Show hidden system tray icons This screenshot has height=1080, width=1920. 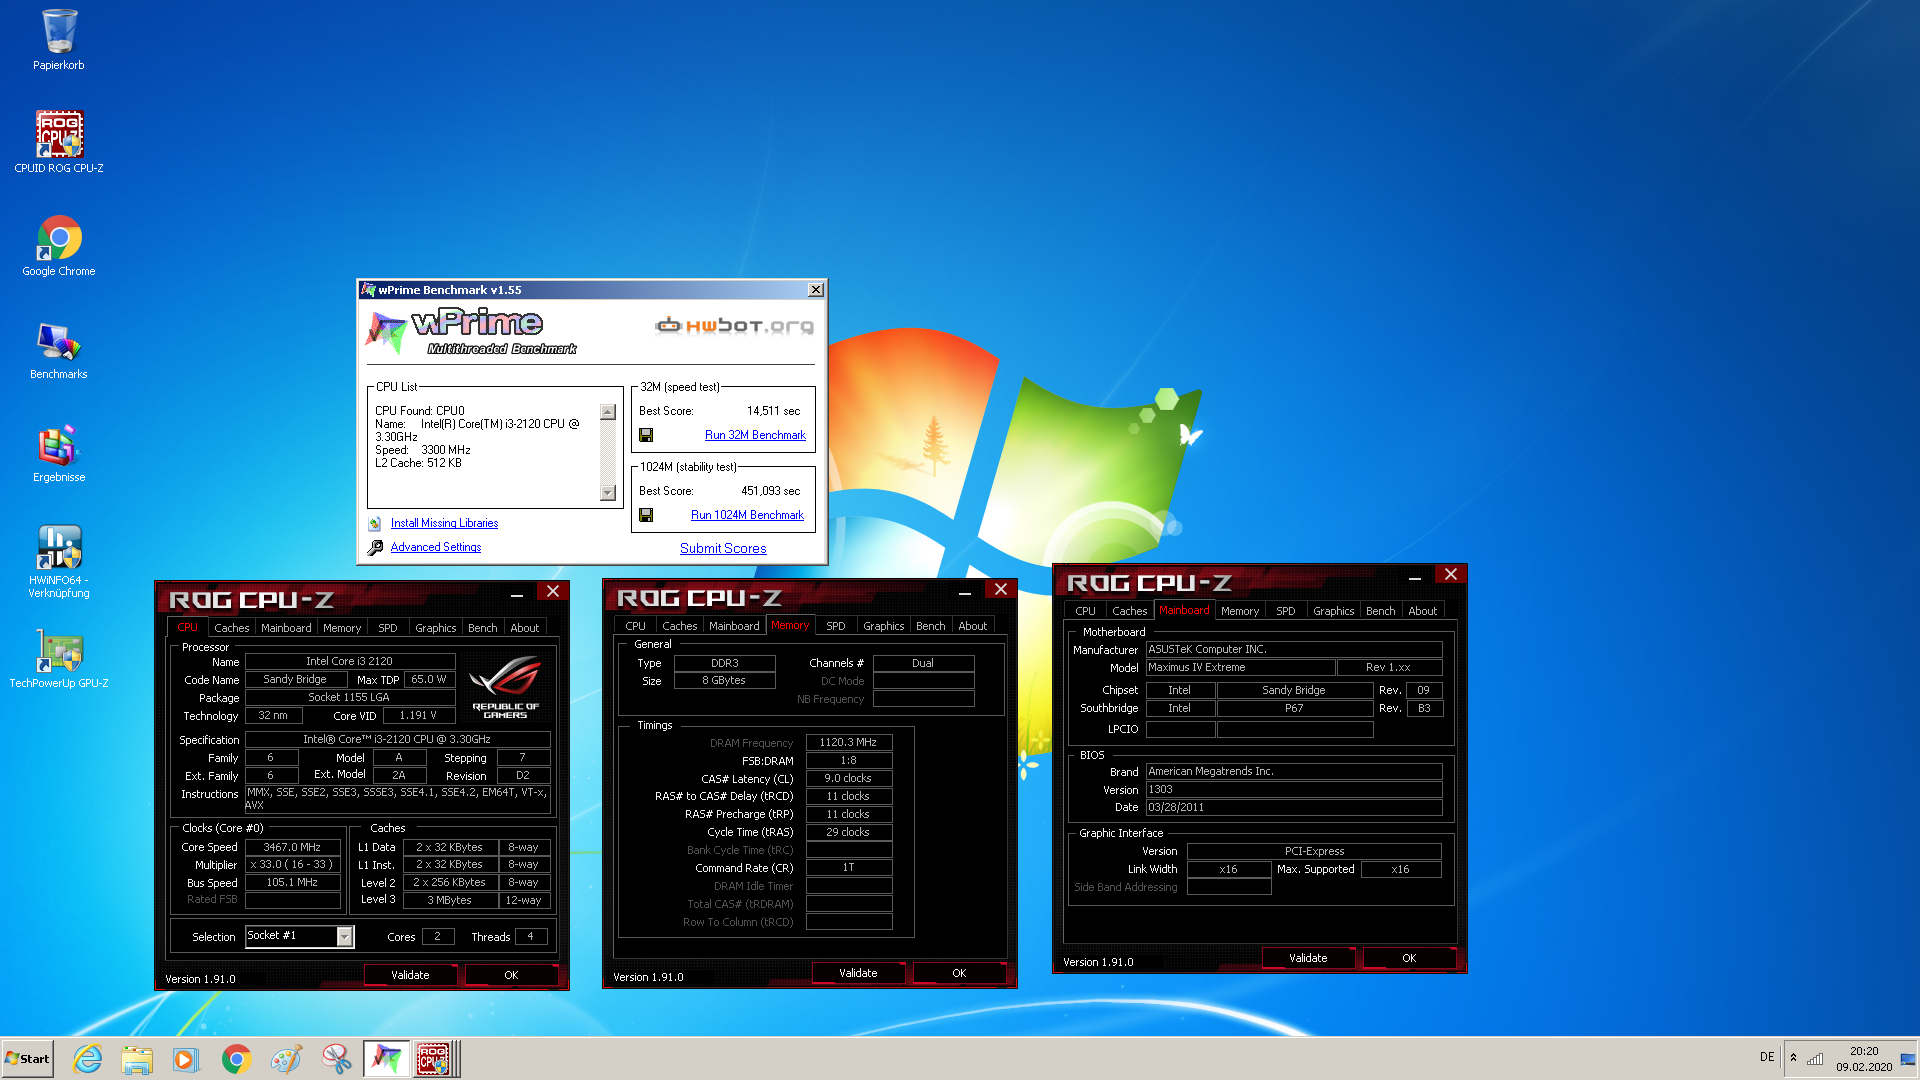pyautogui.click(x=1793, y=1058)
